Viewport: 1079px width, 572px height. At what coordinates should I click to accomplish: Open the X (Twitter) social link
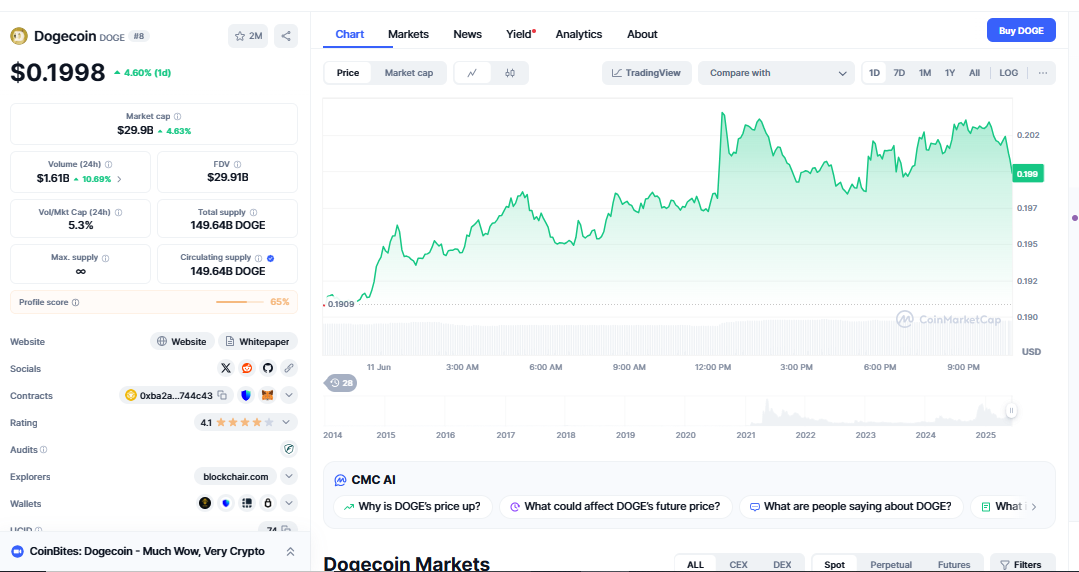[226, 368]
